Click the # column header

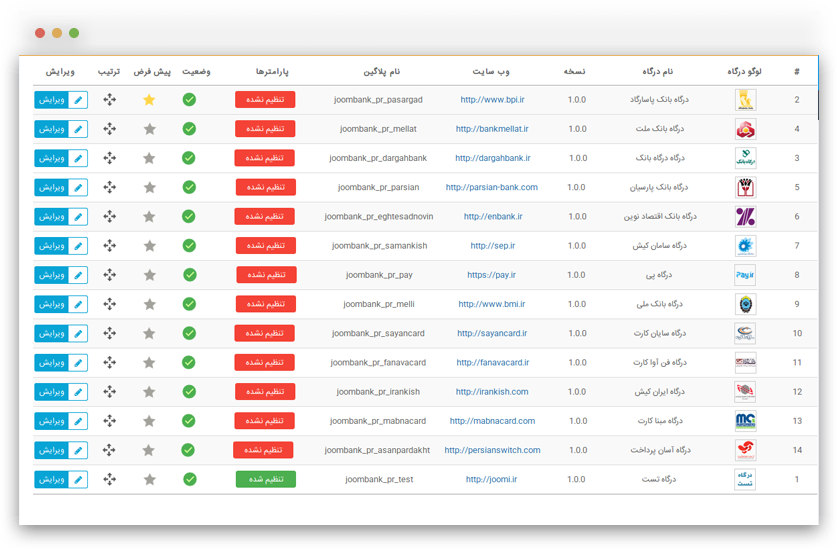point(796,72)
